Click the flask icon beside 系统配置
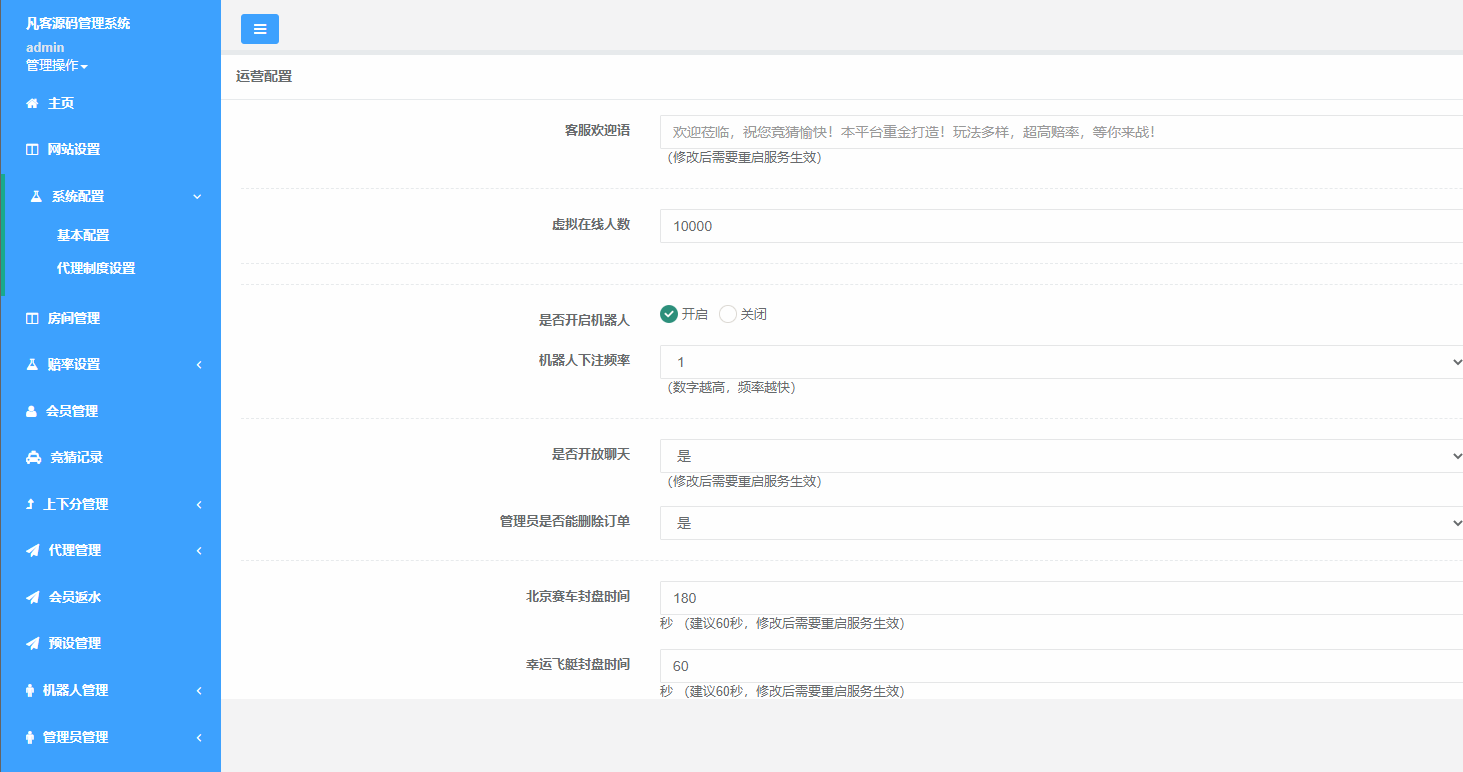Screen dimensions: 1463x772 coord(36,197)
